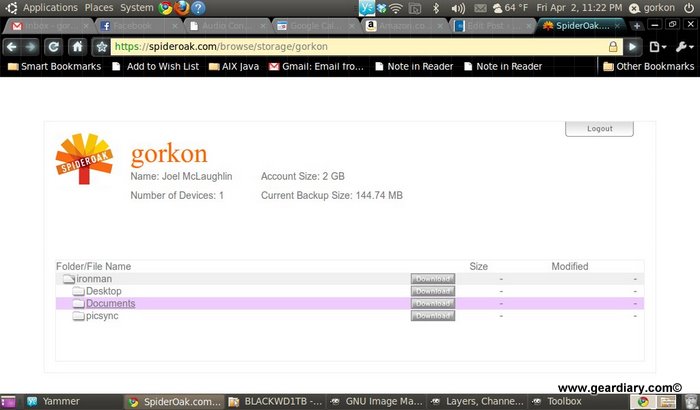Download the Desktop folder
The height and width of the screenshot is (410, 700).
(x=433, y=291)
